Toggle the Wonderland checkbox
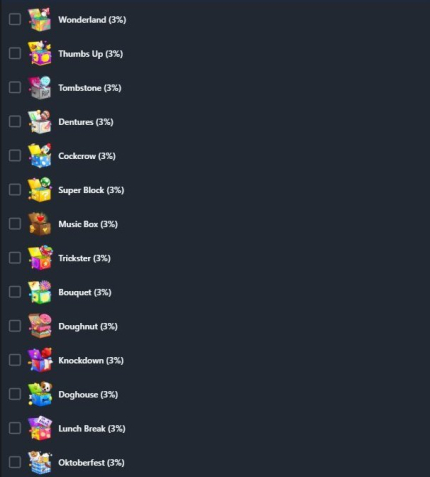This screenshot has width=430, height=477. pyautogui.click(x=15, y=19)
